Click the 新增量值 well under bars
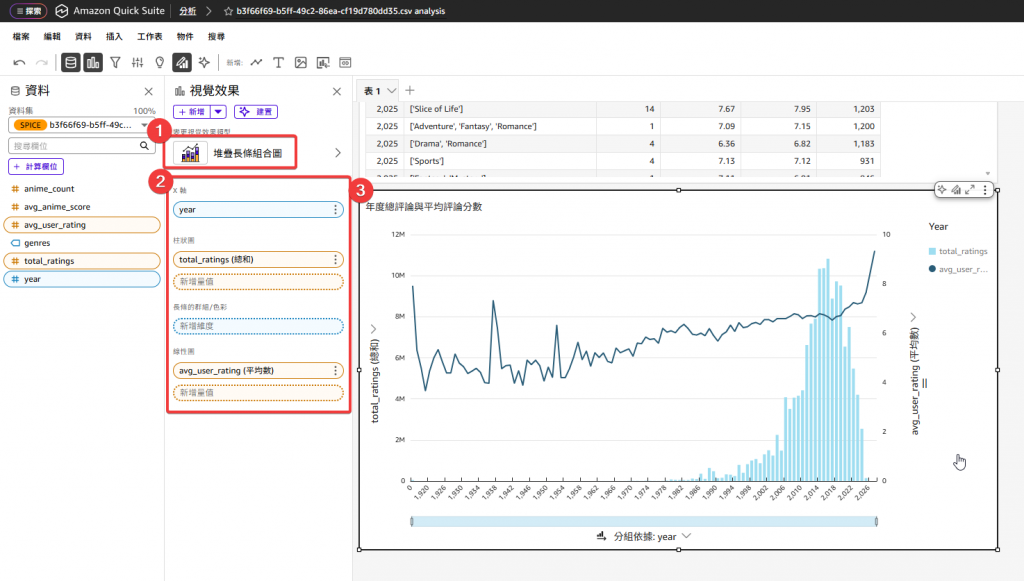The width and height of the screenshot is (1024, 581). coord(259,281)
